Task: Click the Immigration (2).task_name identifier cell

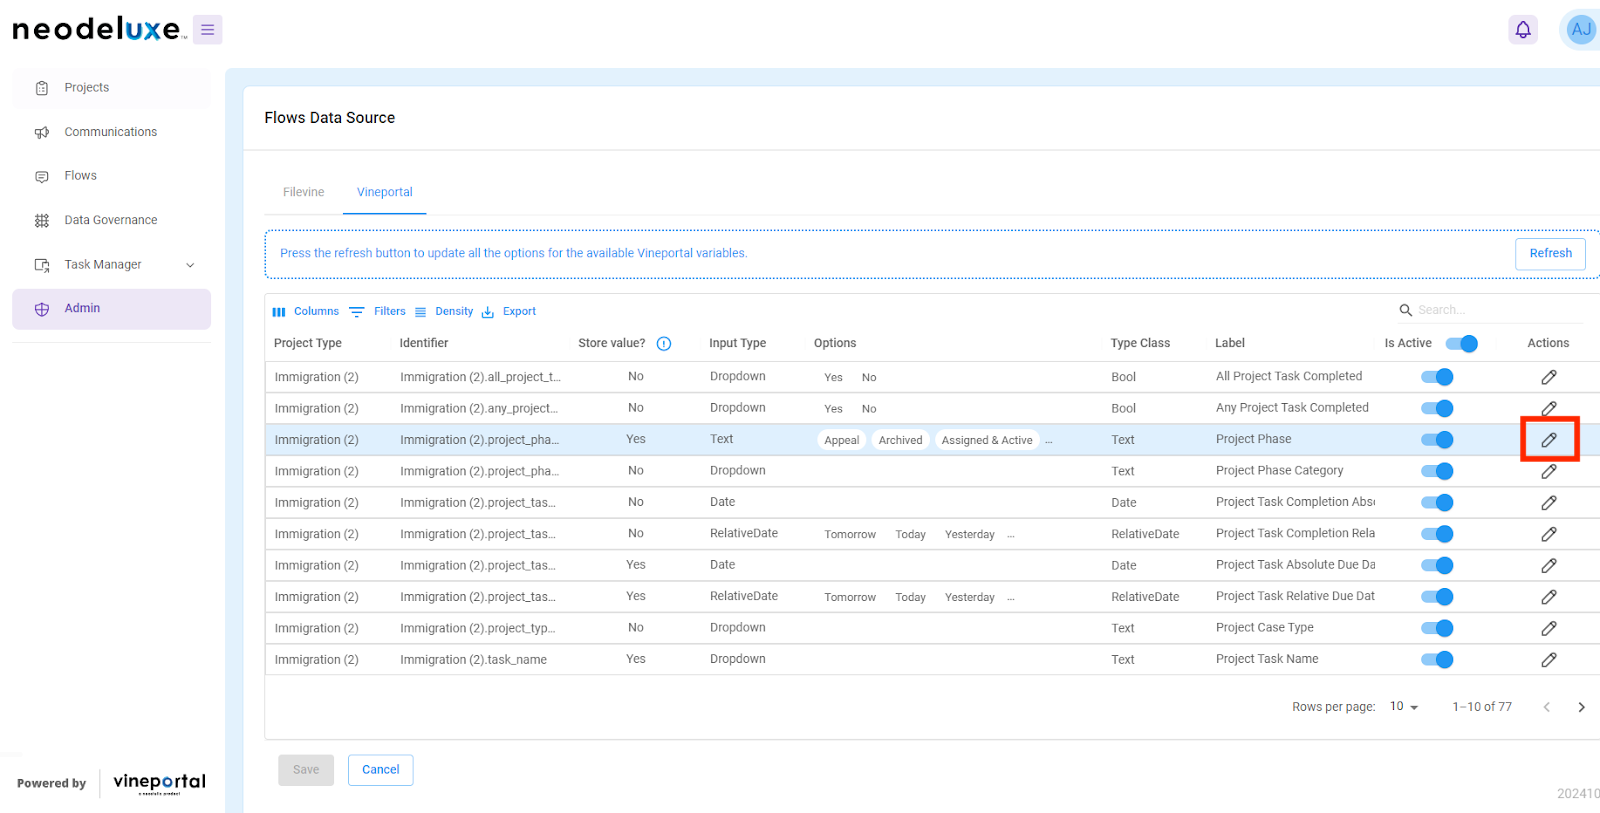Action: 474,660
